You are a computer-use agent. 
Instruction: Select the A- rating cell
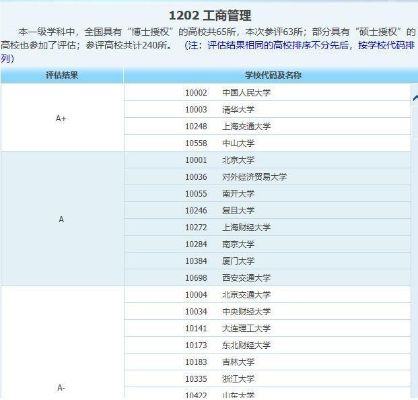pyautogui.click(x=62, y=343)
